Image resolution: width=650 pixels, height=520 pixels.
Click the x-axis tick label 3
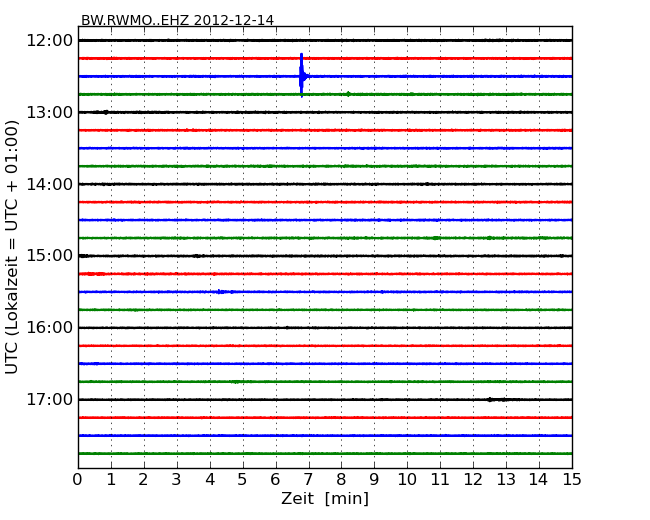(x=177, y=480)
